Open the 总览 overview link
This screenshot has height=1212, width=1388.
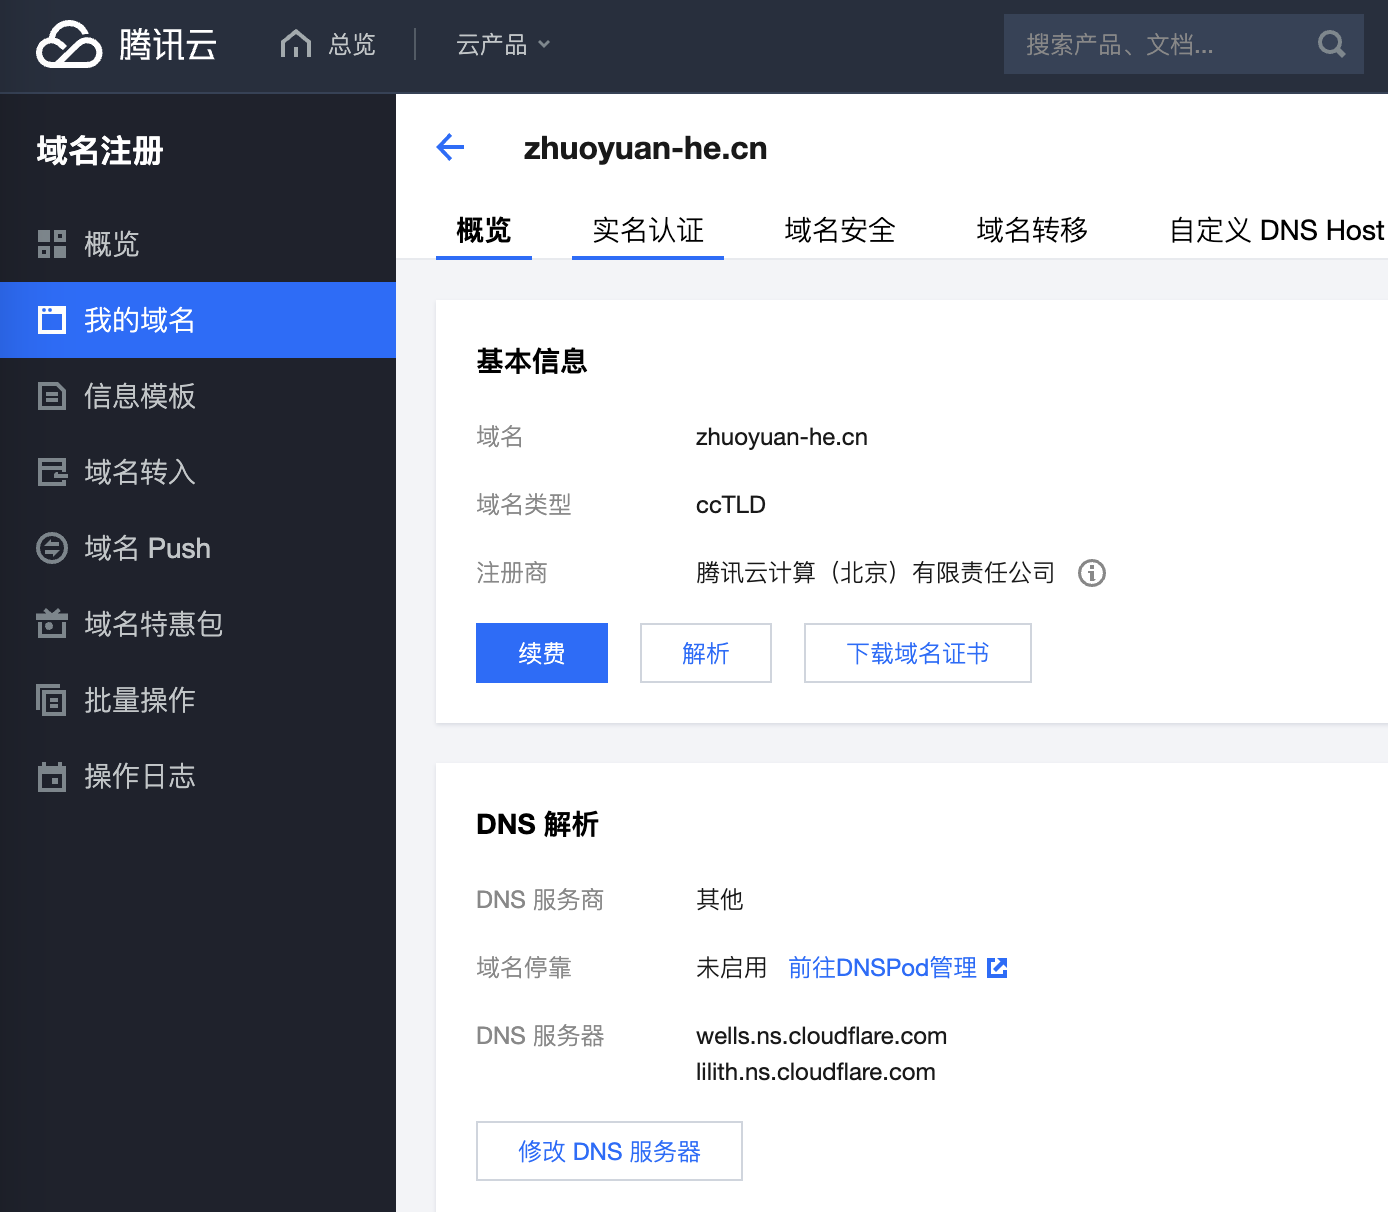[351, 45]
